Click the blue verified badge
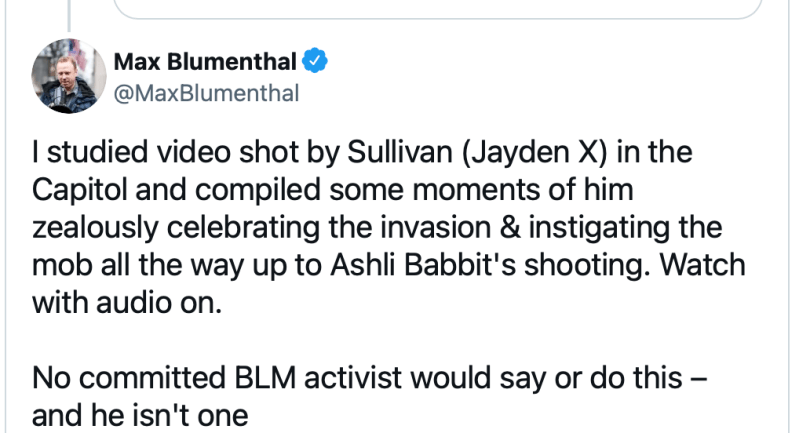Screen dimensions: 799x433 315,63
